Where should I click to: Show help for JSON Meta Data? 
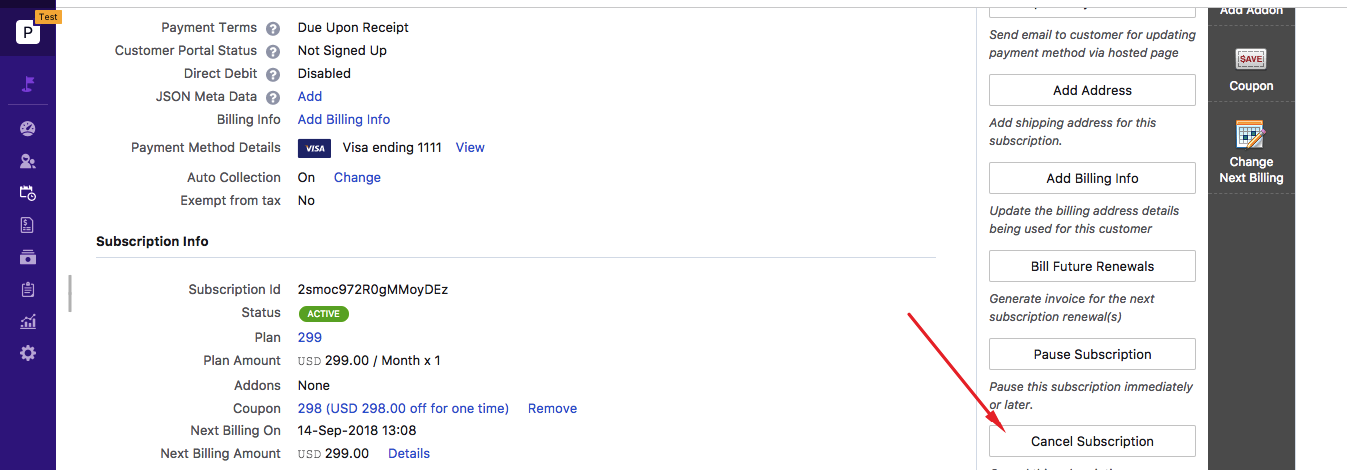272,97
